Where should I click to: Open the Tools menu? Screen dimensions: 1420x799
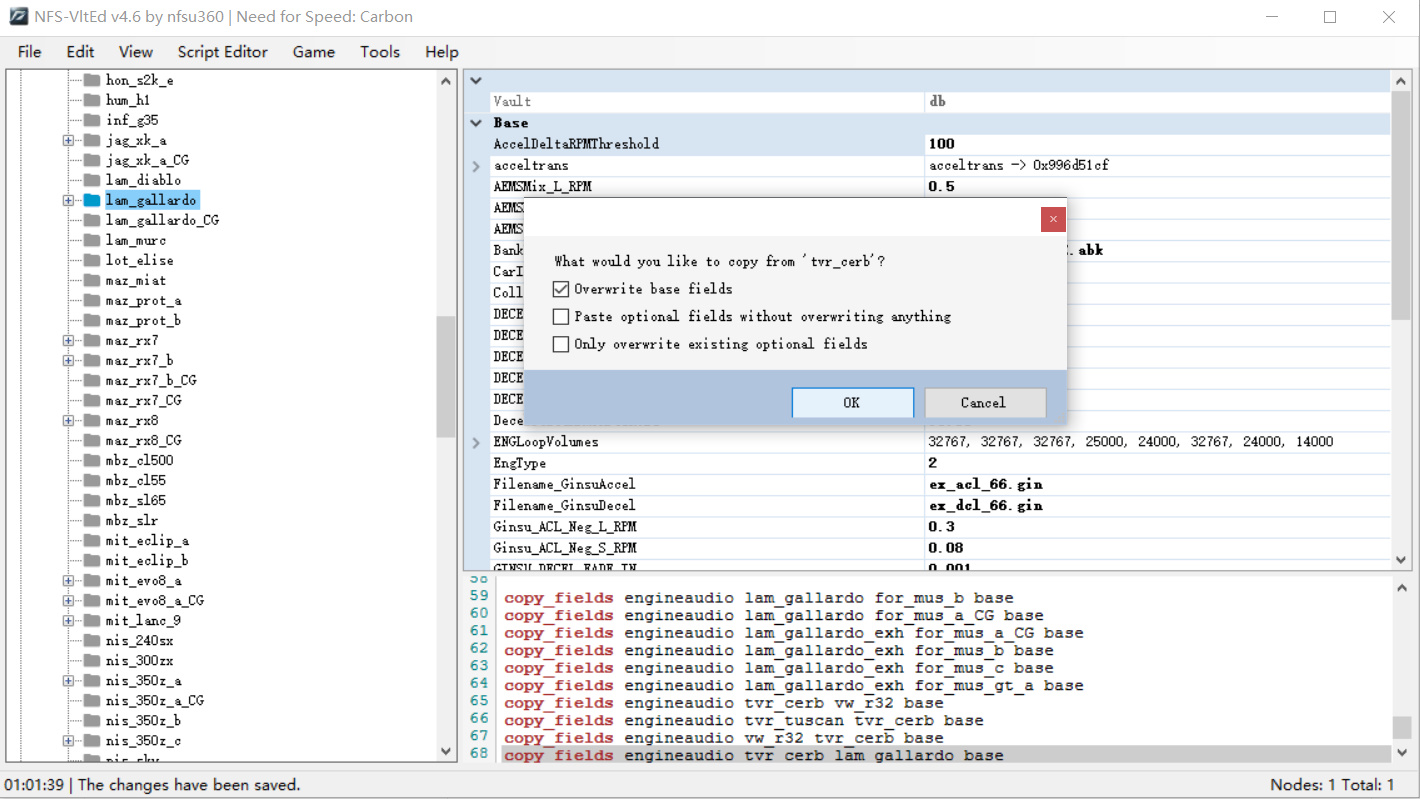380,52
